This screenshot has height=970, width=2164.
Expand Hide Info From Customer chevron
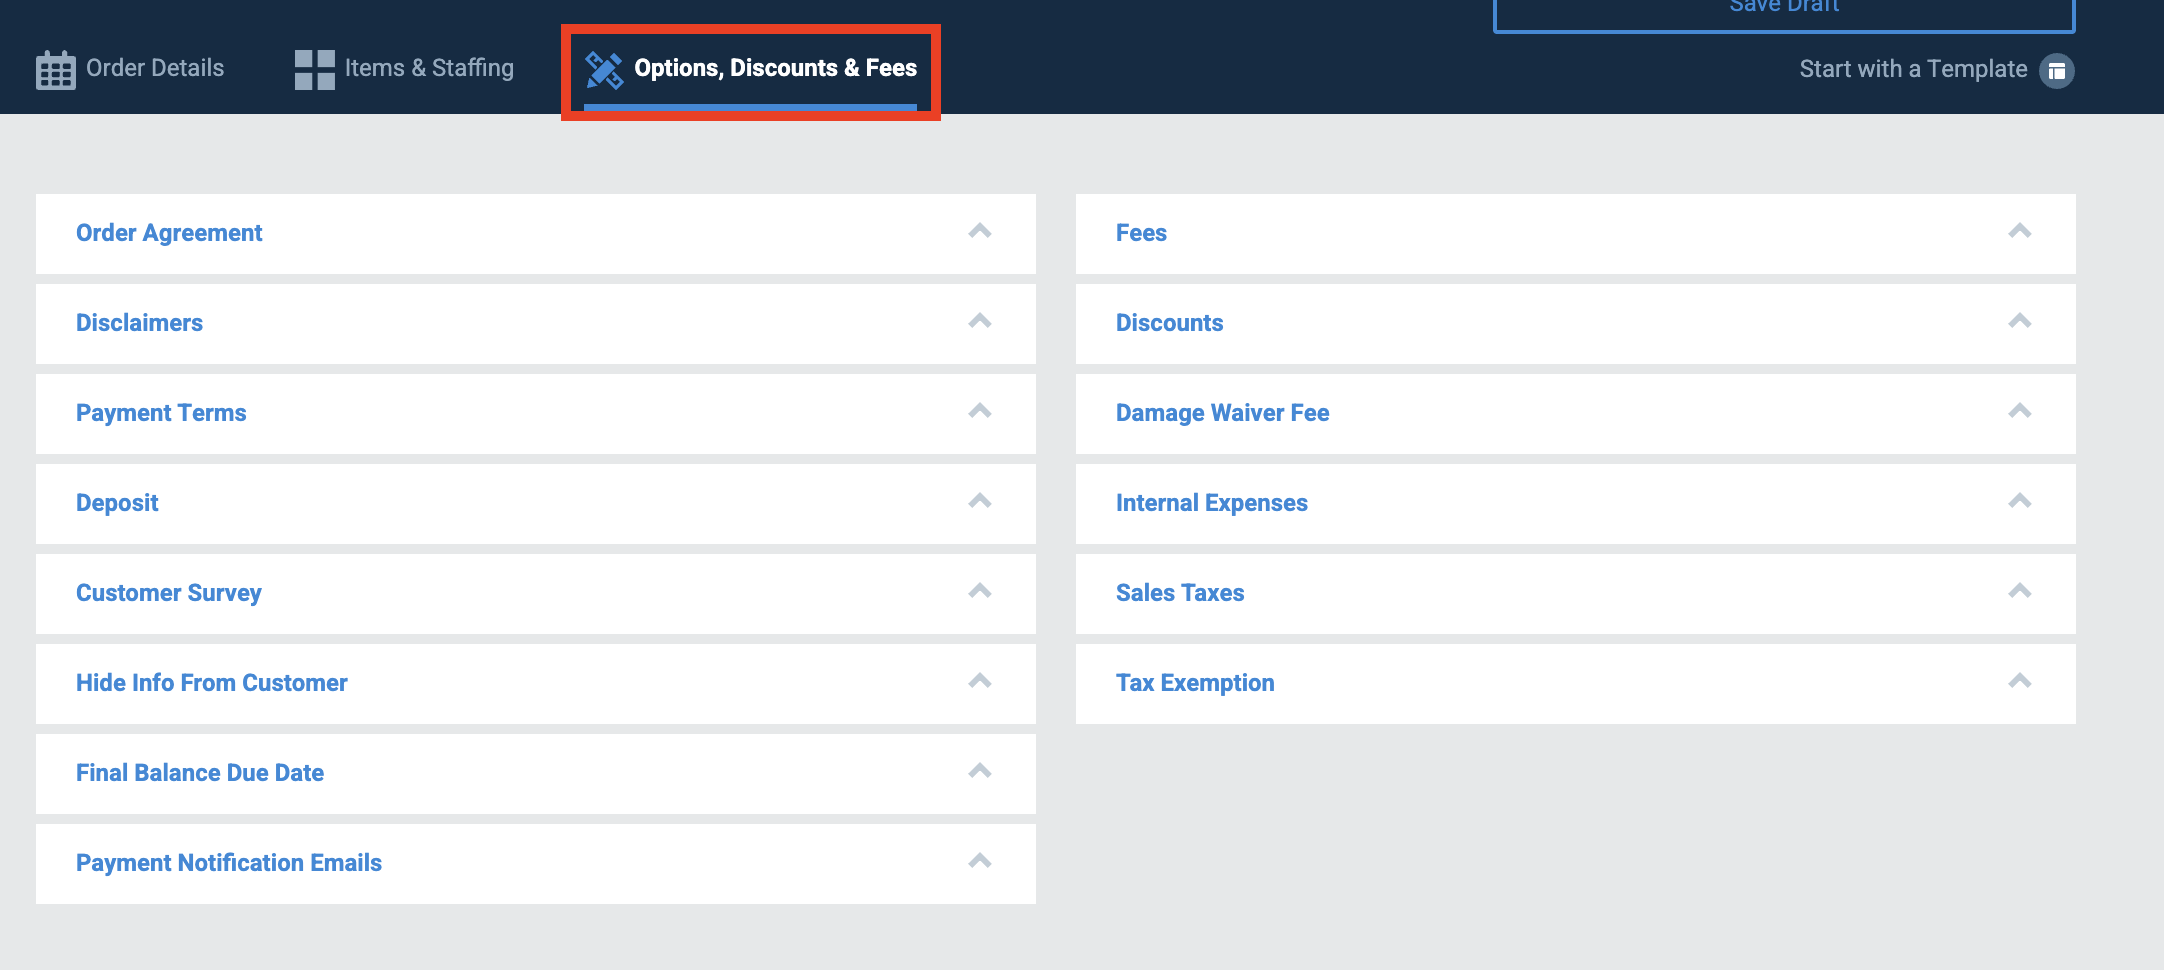pos(980,681)
